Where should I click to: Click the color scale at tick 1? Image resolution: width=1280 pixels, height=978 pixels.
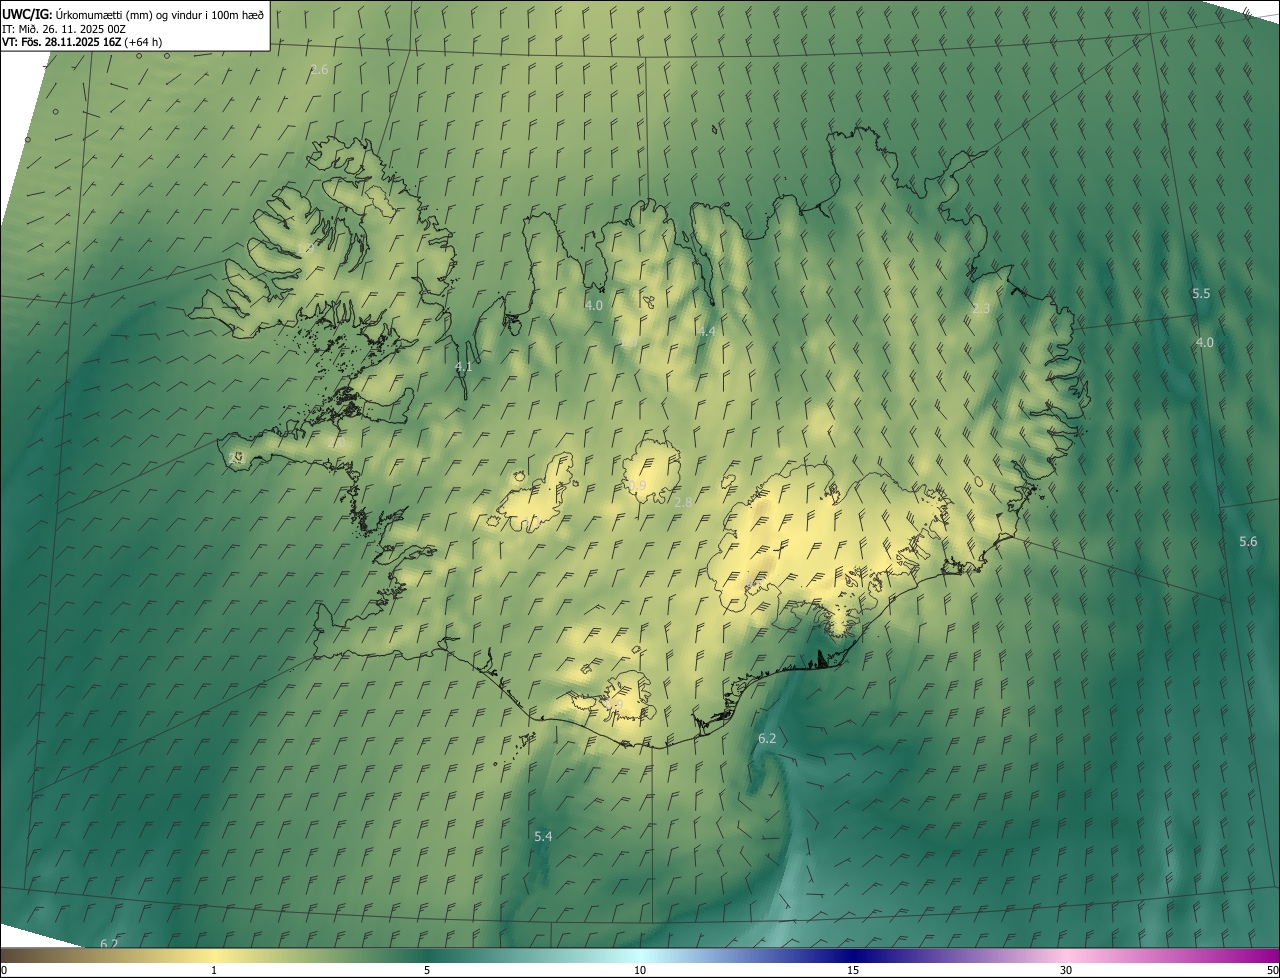point(214,970)
